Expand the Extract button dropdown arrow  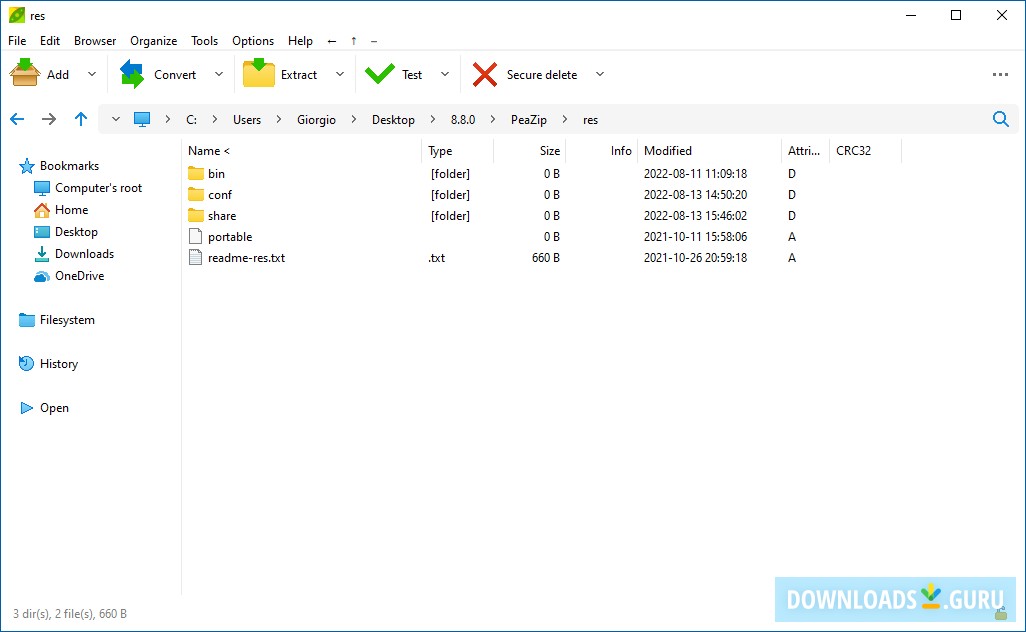click(340, 75)
